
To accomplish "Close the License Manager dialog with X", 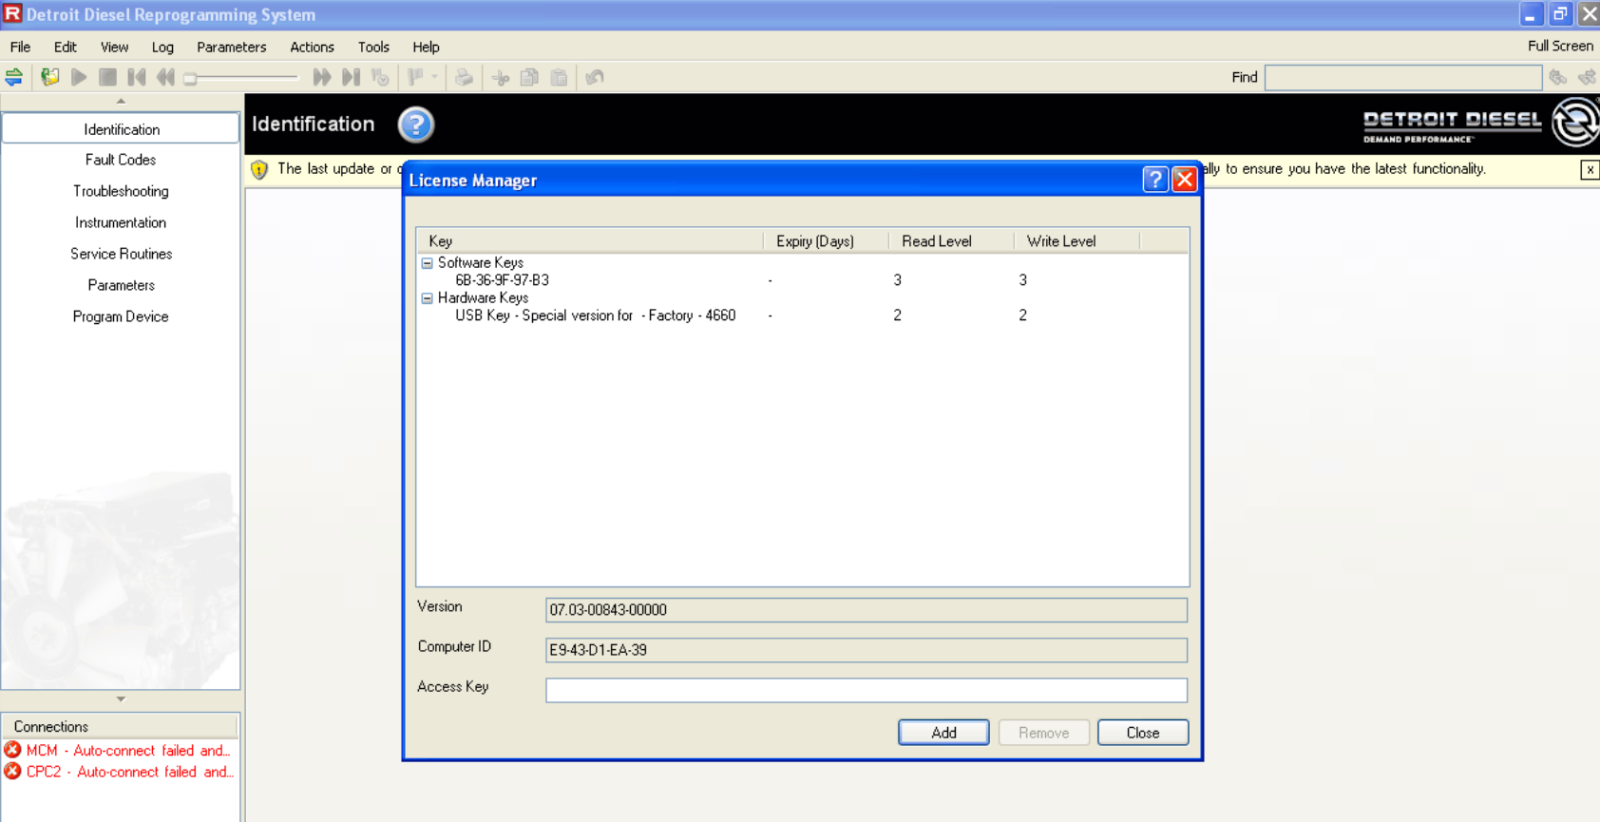I will (1185, 179).
